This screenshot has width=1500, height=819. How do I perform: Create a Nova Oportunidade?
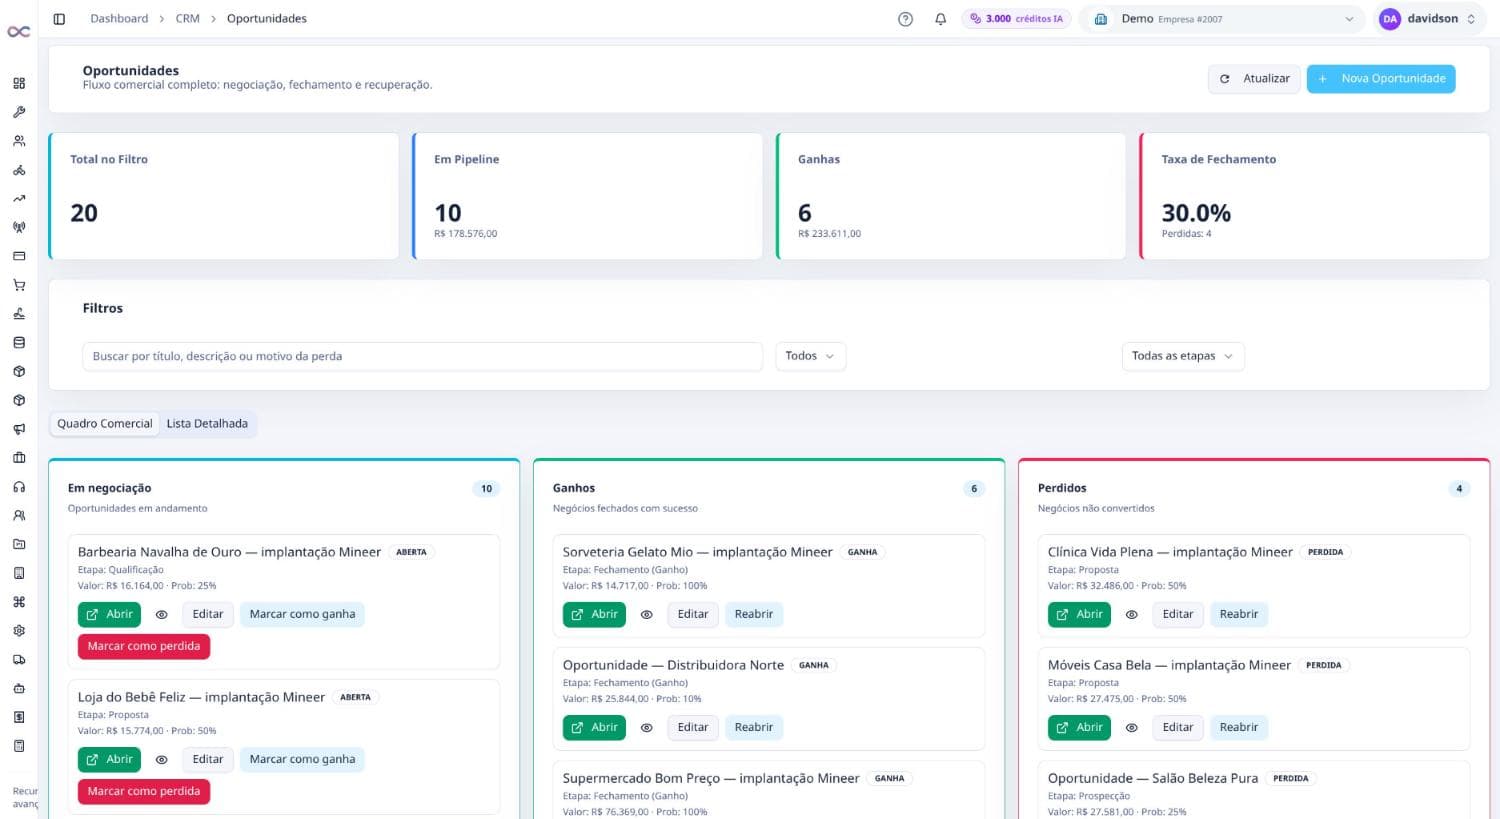point(1381,79)
